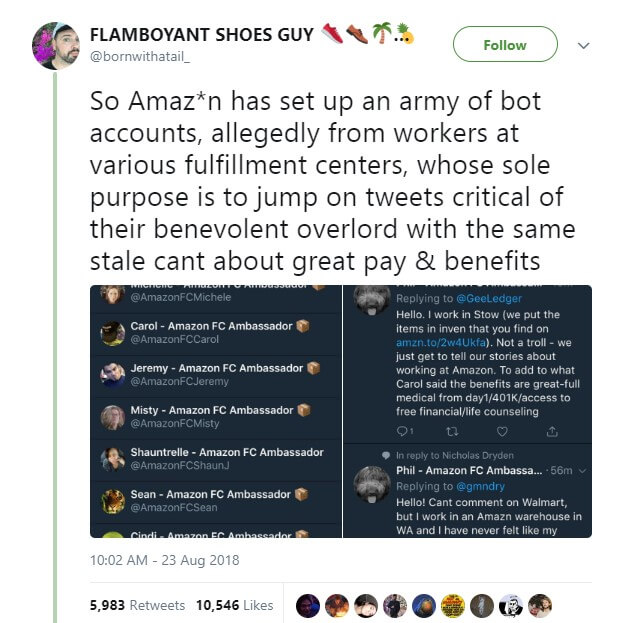Click the tweet timestamp 10:02 AM - 23 Aug 2018
Screen dimensions: 629x623
pos(165,560)
